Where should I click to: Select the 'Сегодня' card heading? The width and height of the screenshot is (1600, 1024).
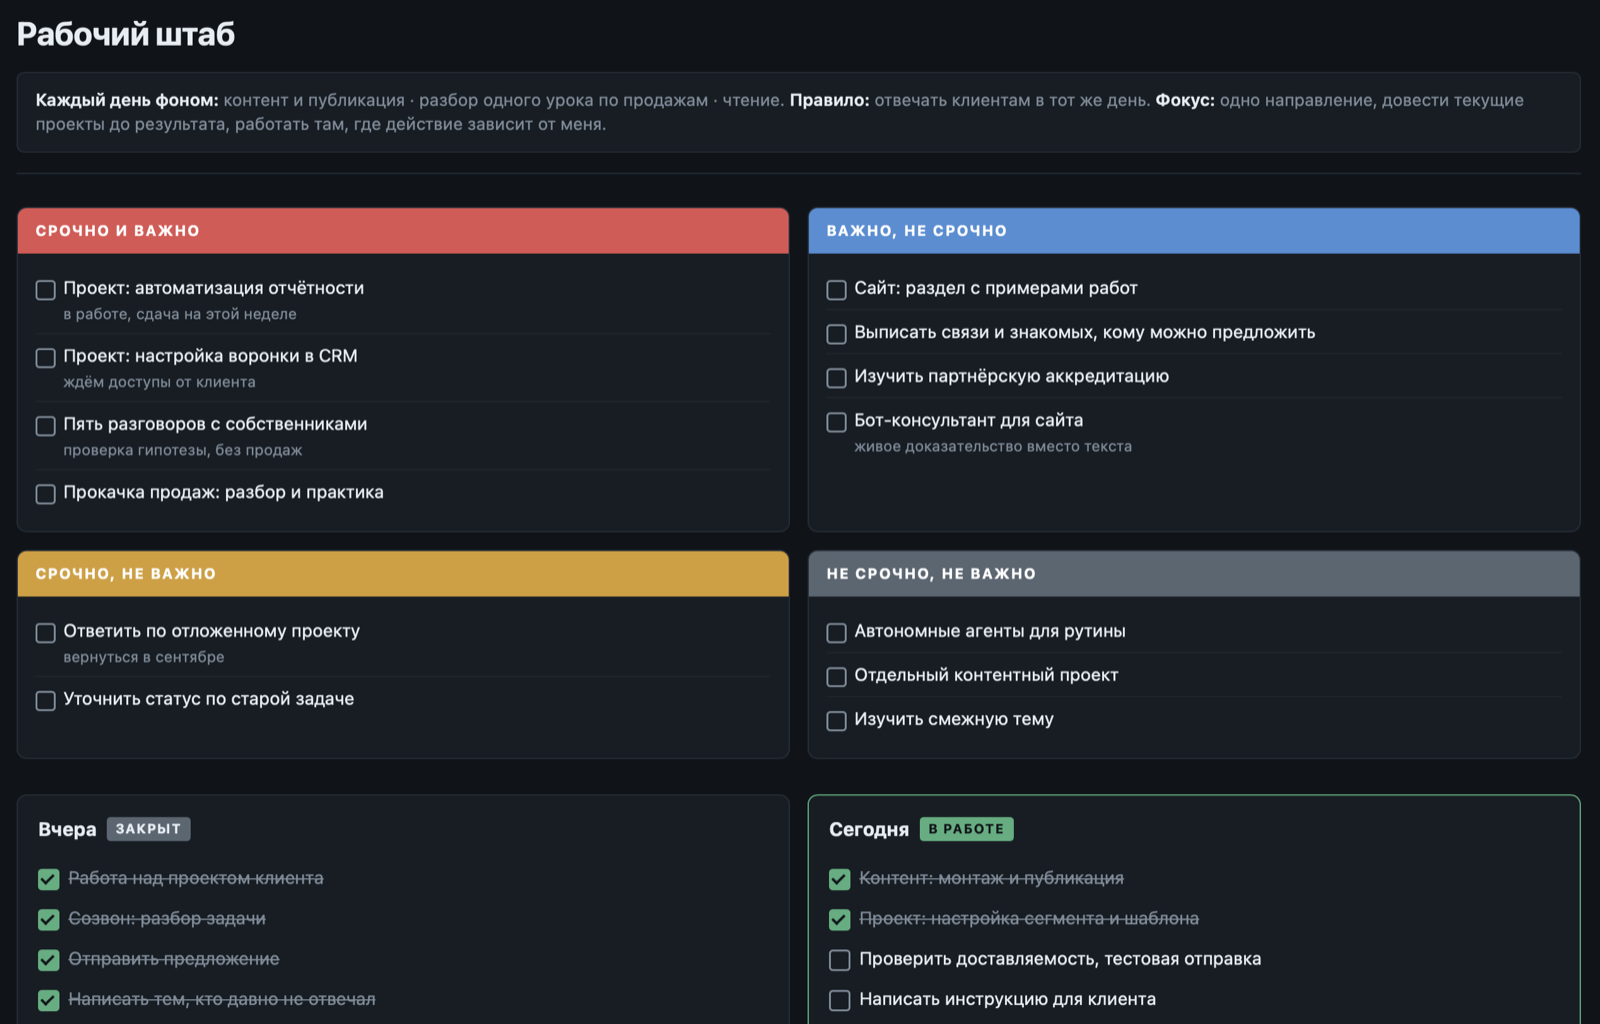869,829
